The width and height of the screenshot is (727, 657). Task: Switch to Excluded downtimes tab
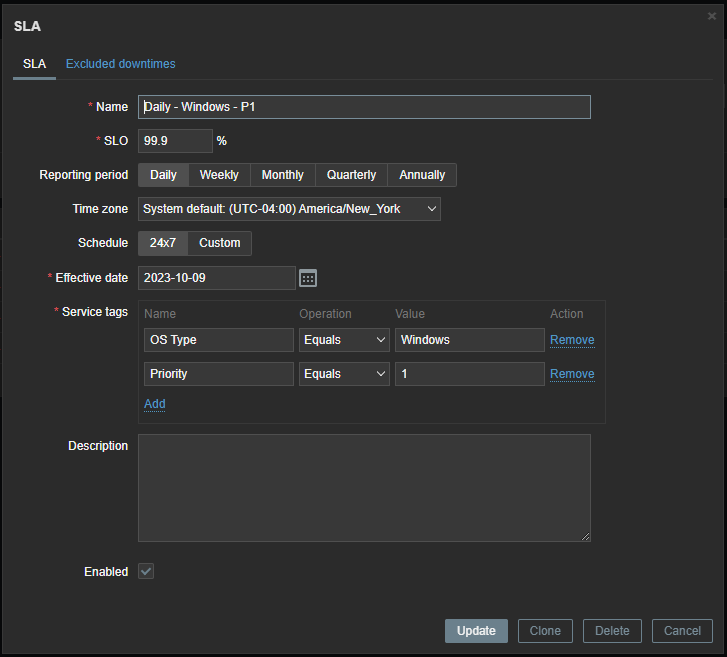click(x=120, y=64)
